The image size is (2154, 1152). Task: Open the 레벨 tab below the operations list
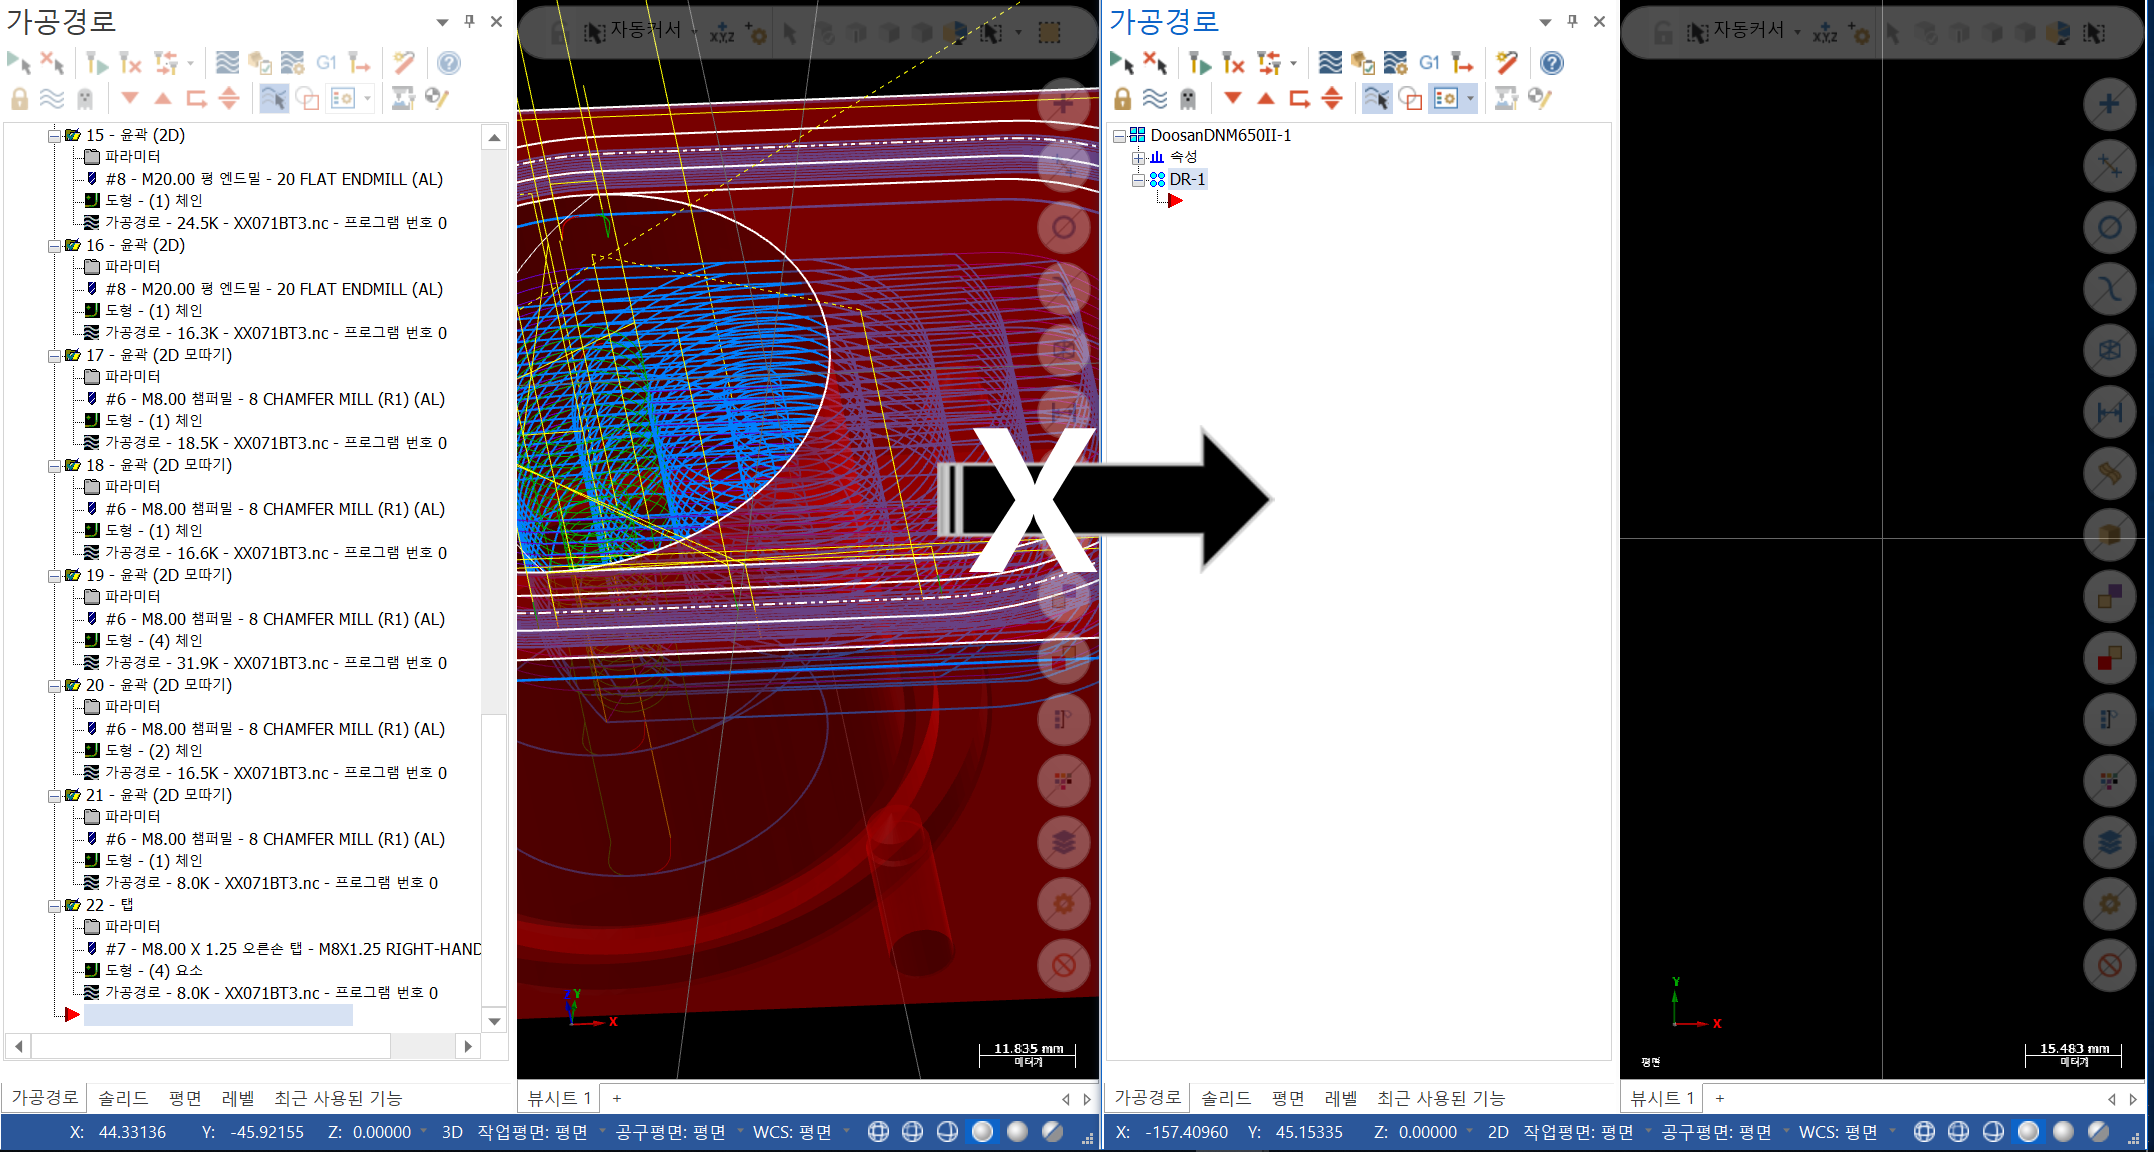237,1098
